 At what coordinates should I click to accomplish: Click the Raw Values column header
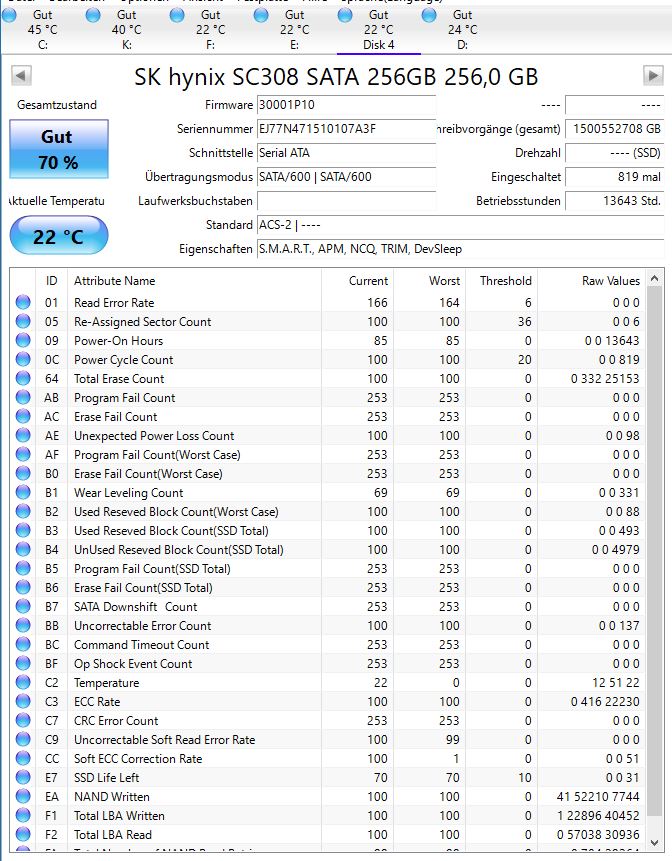[591, 281]
